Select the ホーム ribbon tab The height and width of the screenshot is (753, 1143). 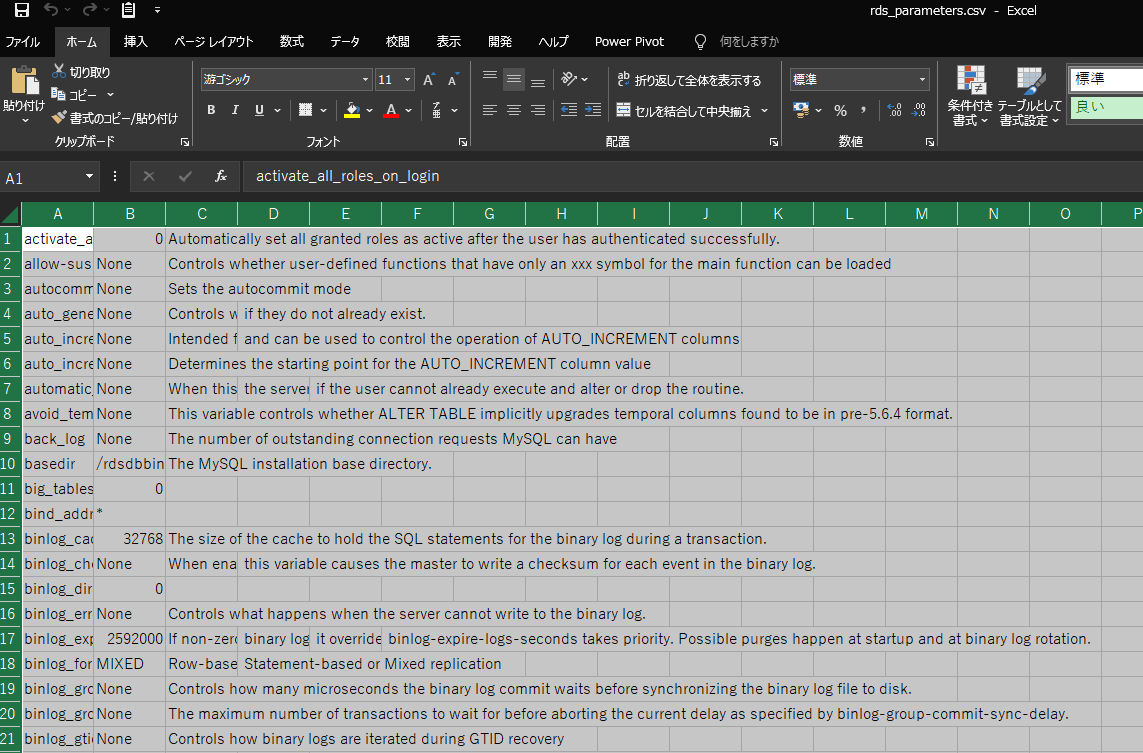82,42
